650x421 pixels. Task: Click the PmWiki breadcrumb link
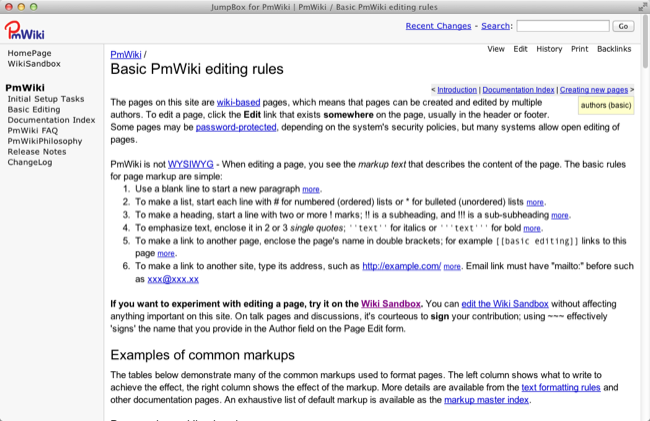click(x=126, y=55)
